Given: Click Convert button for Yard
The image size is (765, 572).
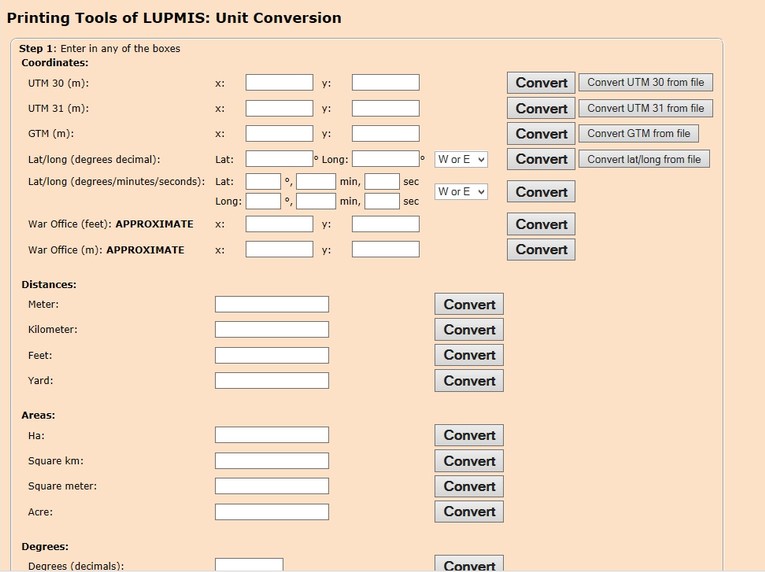Looking at the screenshot, I should click(469, 381).
